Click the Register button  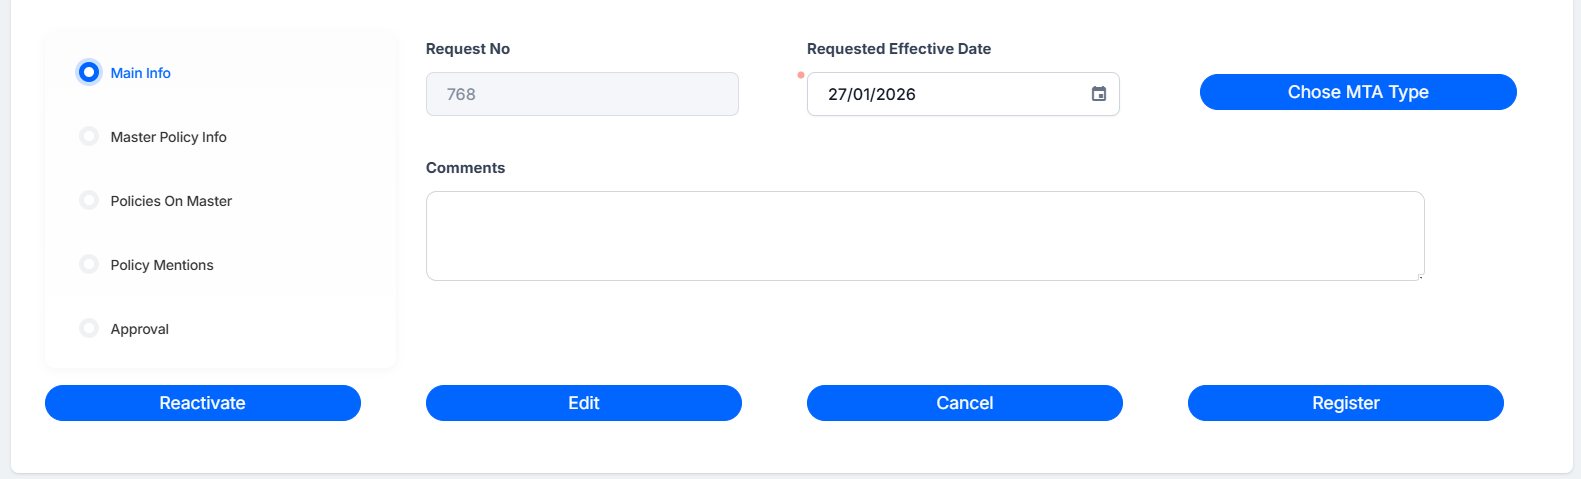click(x=1346, y=403)
